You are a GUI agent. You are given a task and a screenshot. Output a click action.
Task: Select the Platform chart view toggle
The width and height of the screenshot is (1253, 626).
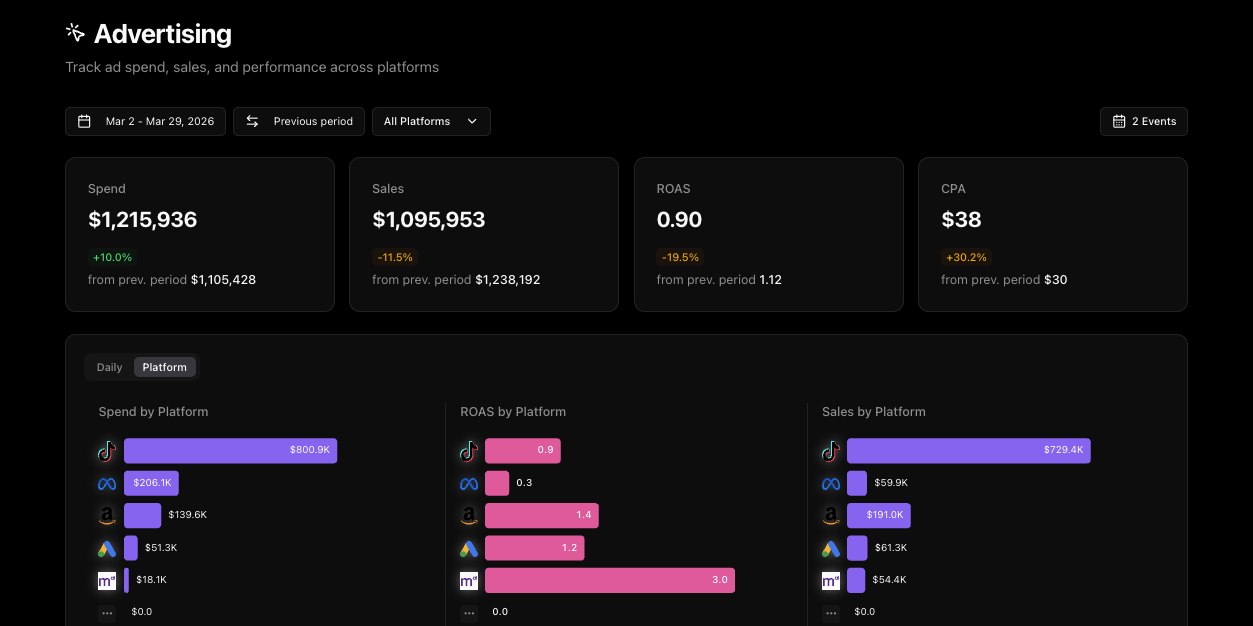click(x=165, y=367)
